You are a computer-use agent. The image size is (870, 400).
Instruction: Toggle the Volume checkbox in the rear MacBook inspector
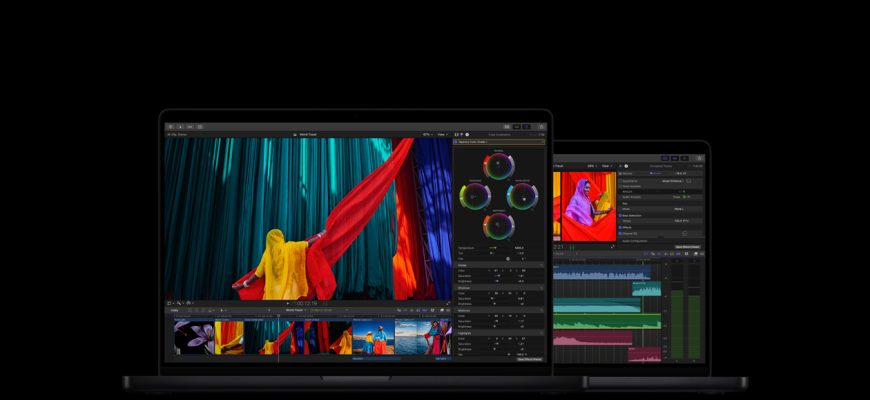point(620,173)
